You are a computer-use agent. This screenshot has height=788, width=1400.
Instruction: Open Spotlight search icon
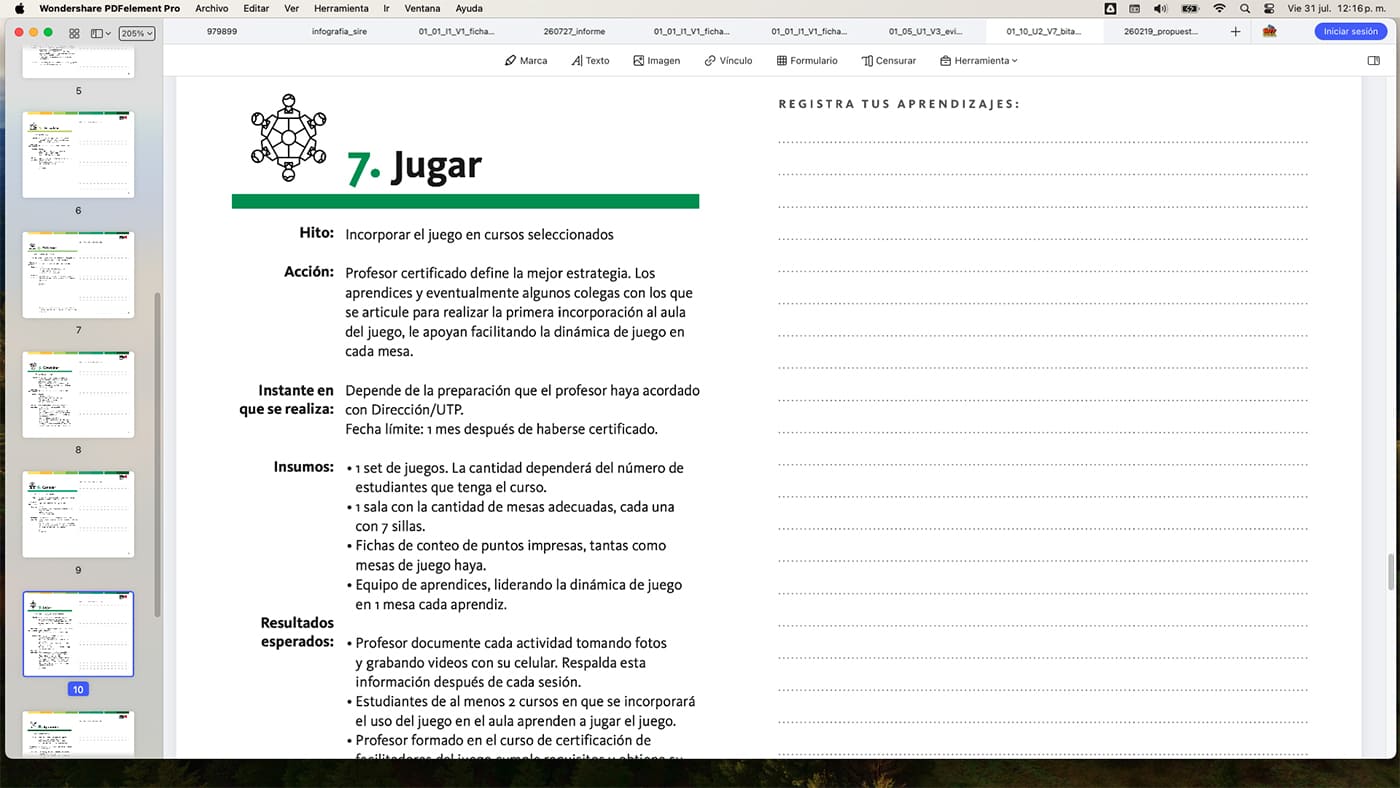(x=1245, y=8)
